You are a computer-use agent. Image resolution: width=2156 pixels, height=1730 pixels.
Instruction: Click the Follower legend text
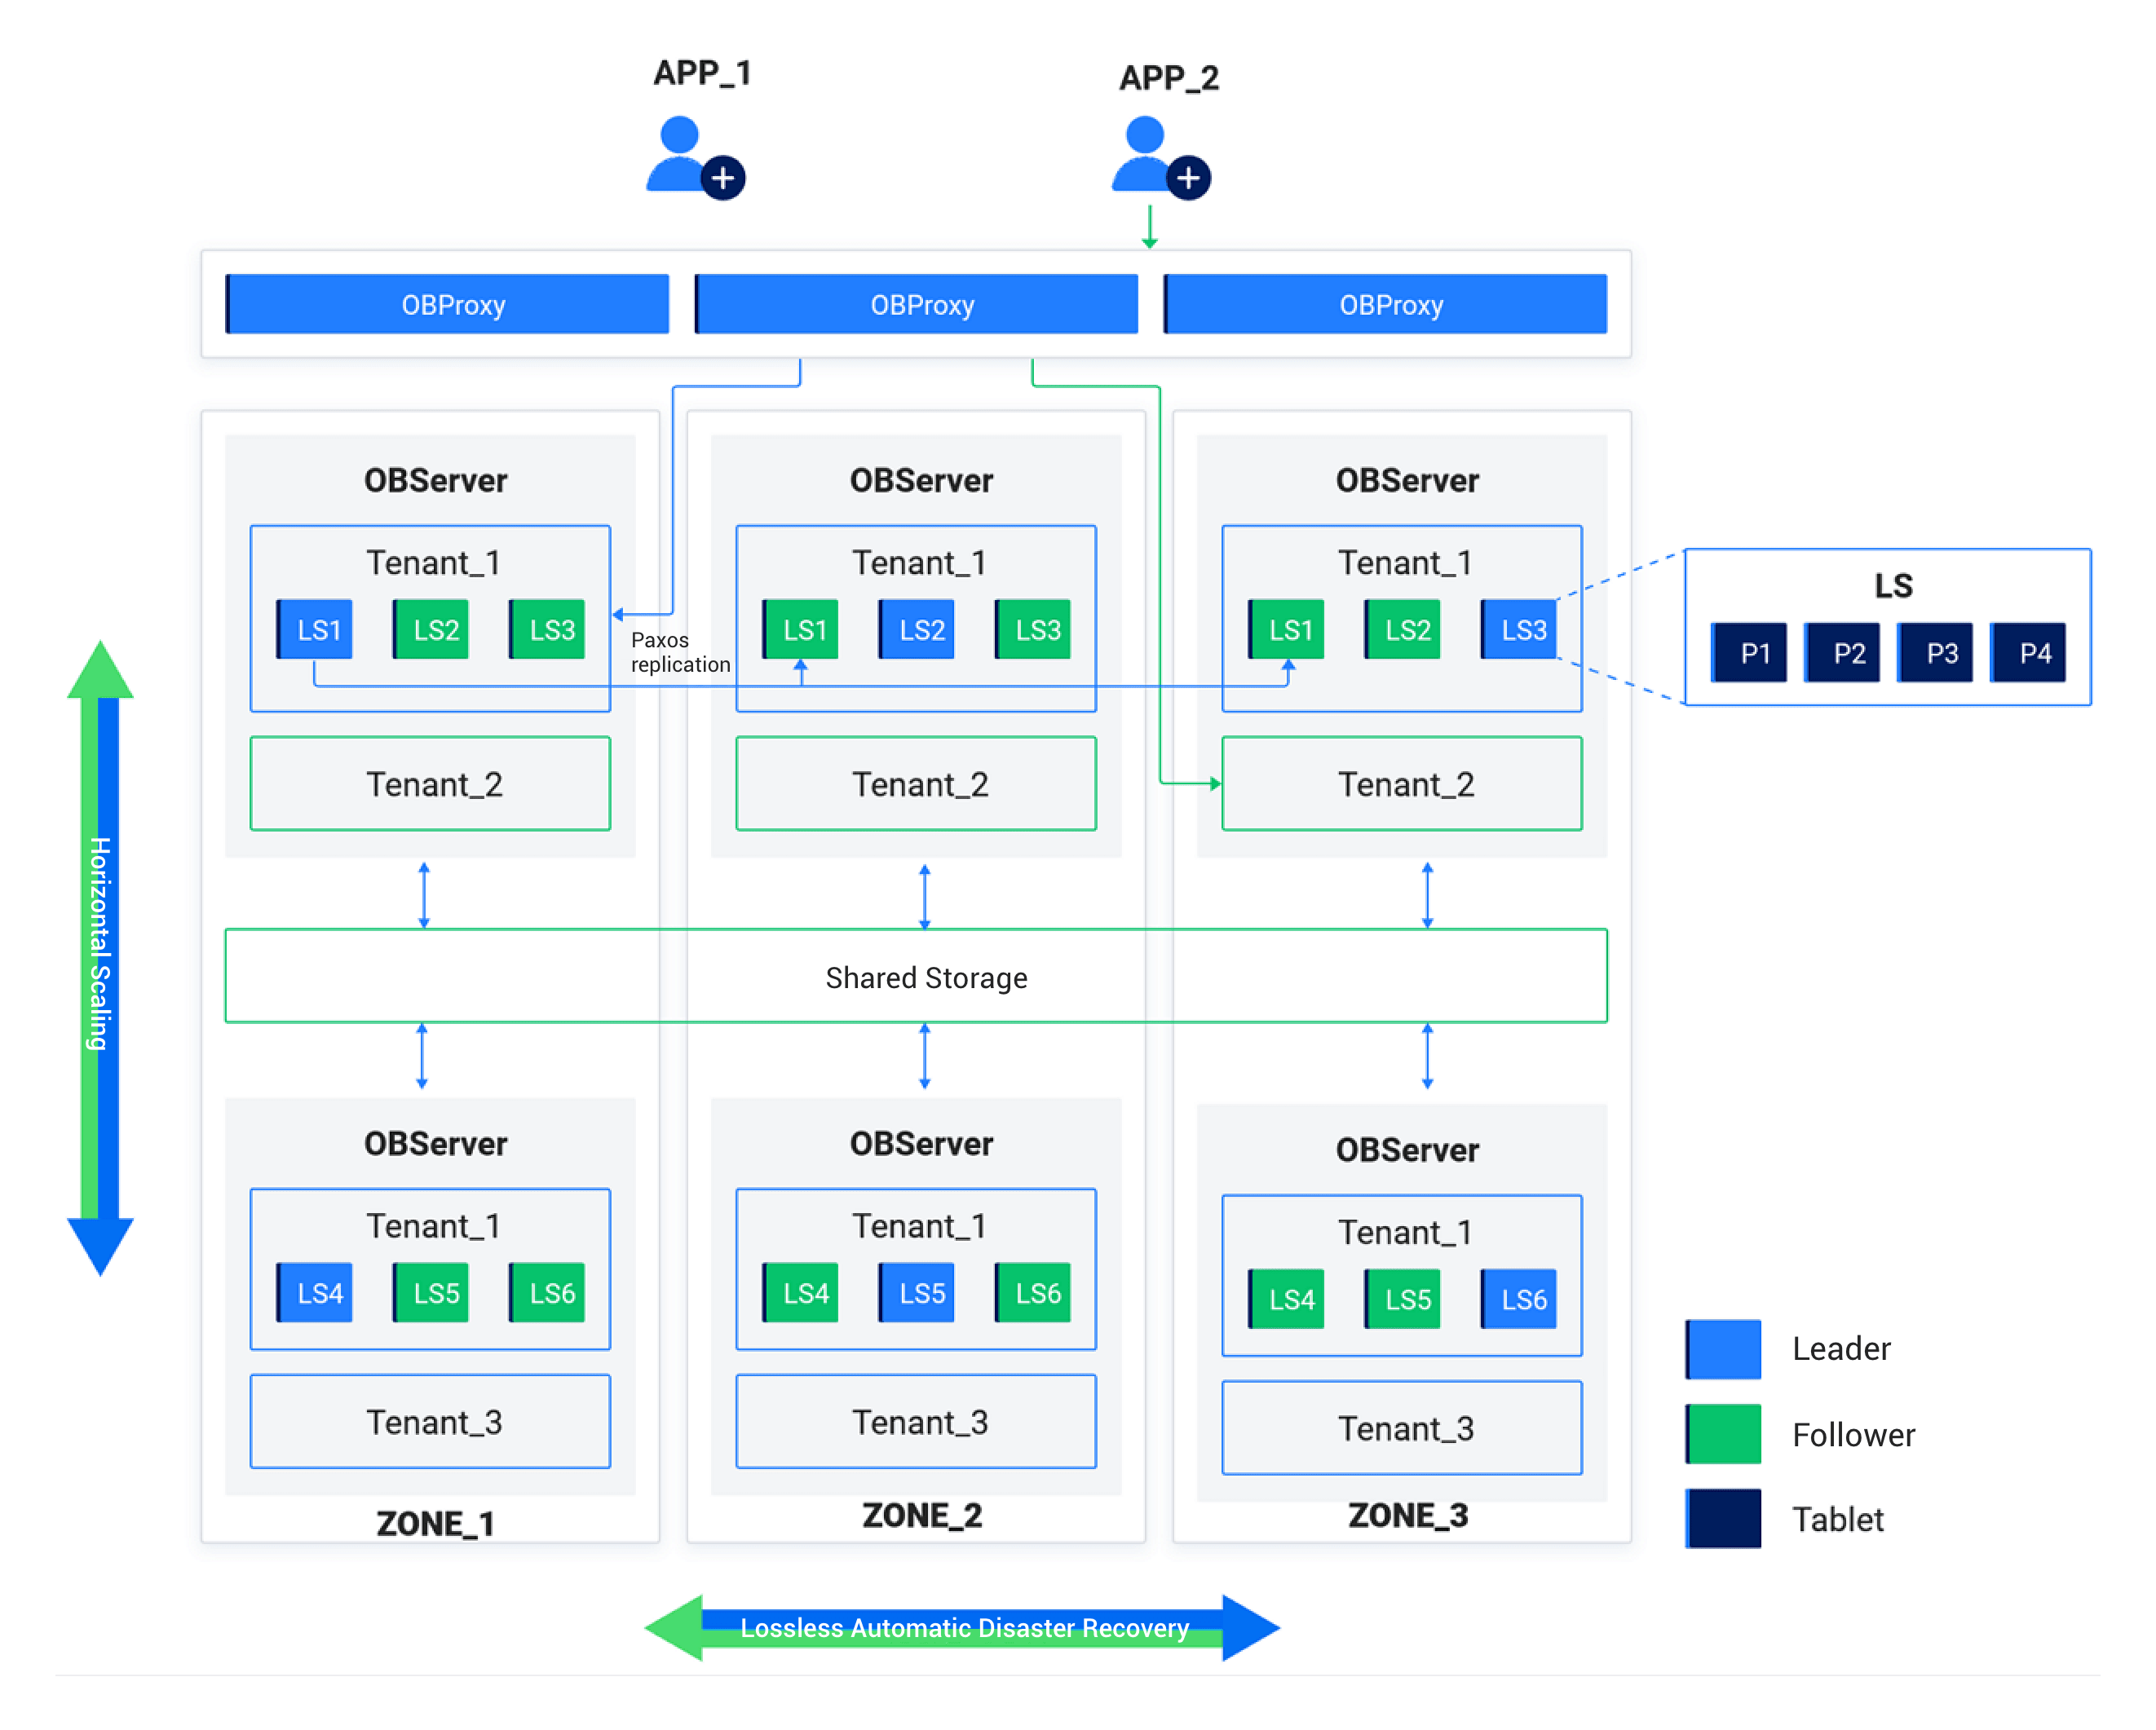1853,1434
